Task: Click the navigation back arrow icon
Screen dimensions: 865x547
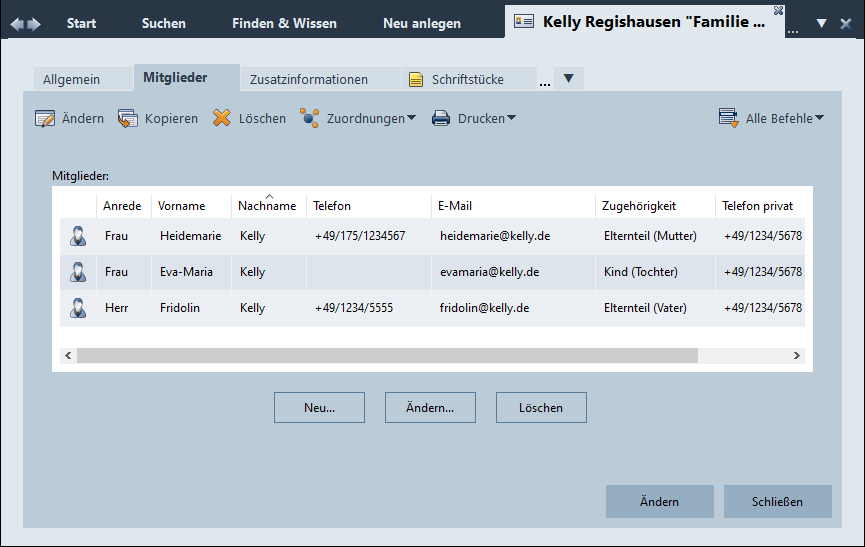Action: 18,24
